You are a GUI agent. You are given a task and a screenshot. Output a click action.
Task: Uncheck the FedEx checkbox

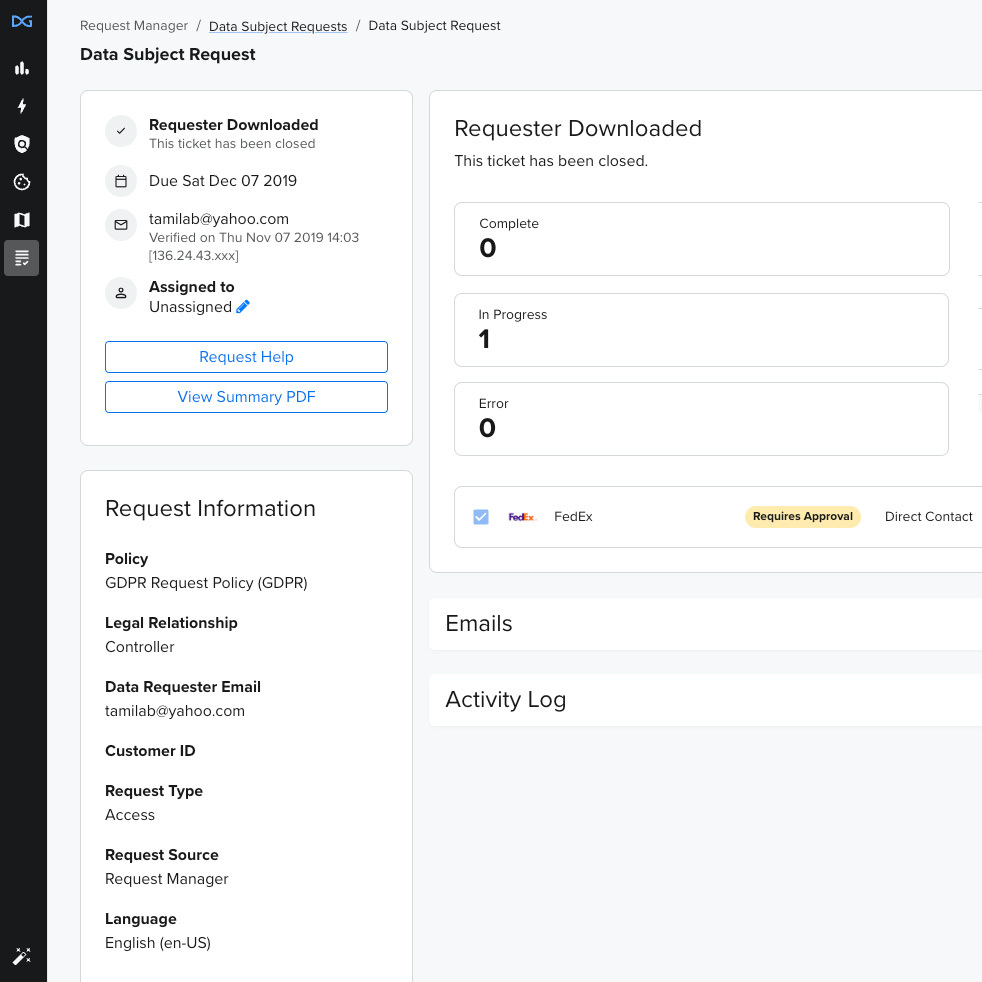pos(481,516)
